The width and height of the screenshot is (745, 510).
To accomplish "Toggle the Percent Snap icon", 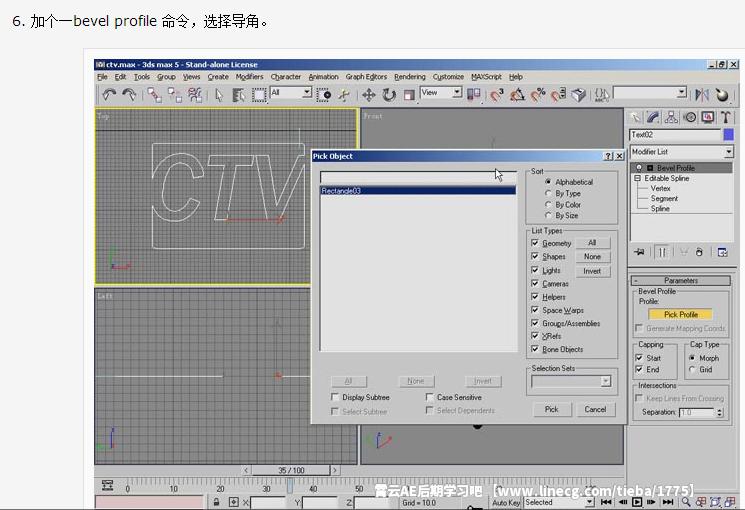I will point(538,95).
